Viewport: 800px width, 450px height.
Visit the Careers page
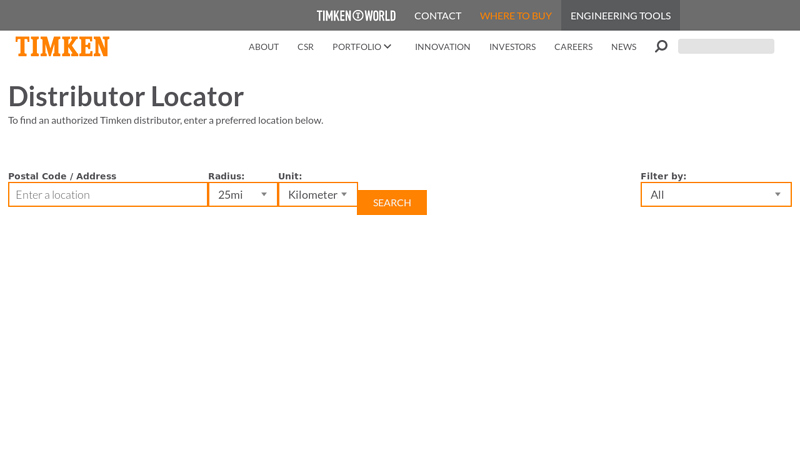tap(573, 47)
